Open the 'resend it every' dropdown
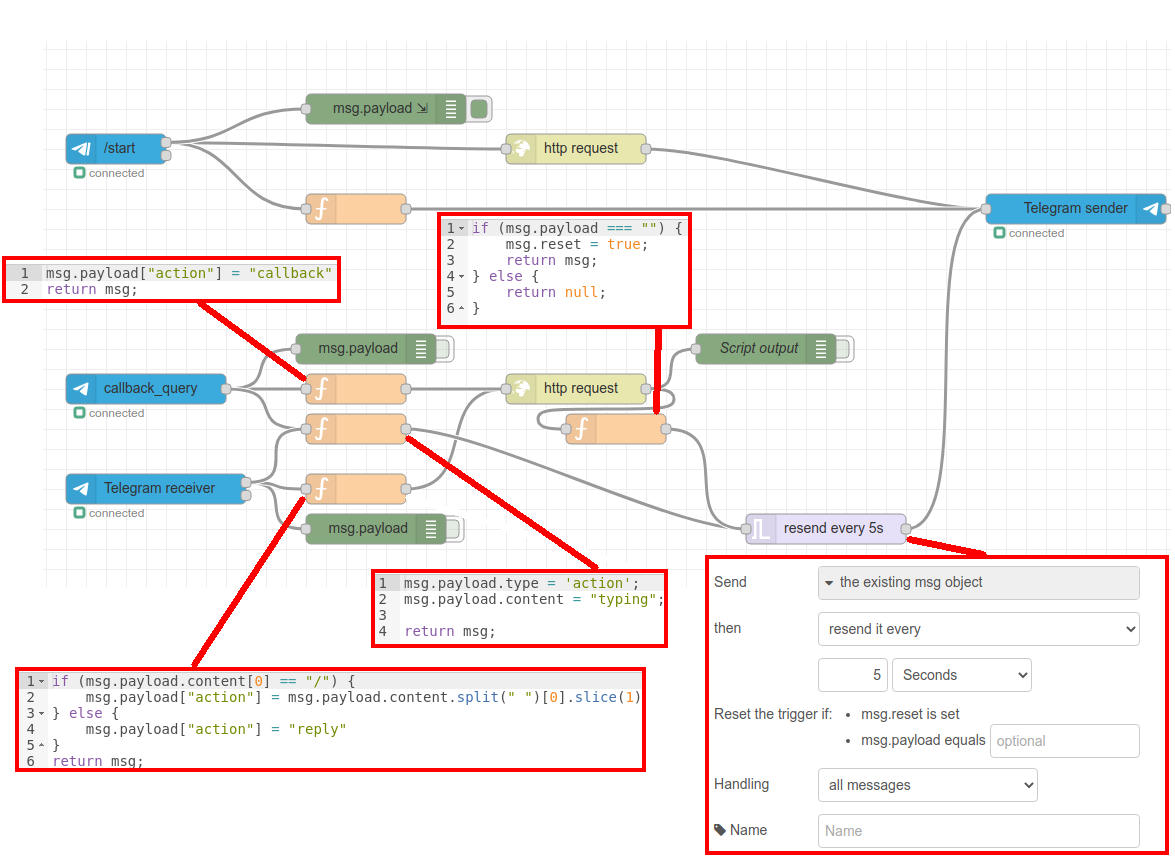 [x=978, y=629]
